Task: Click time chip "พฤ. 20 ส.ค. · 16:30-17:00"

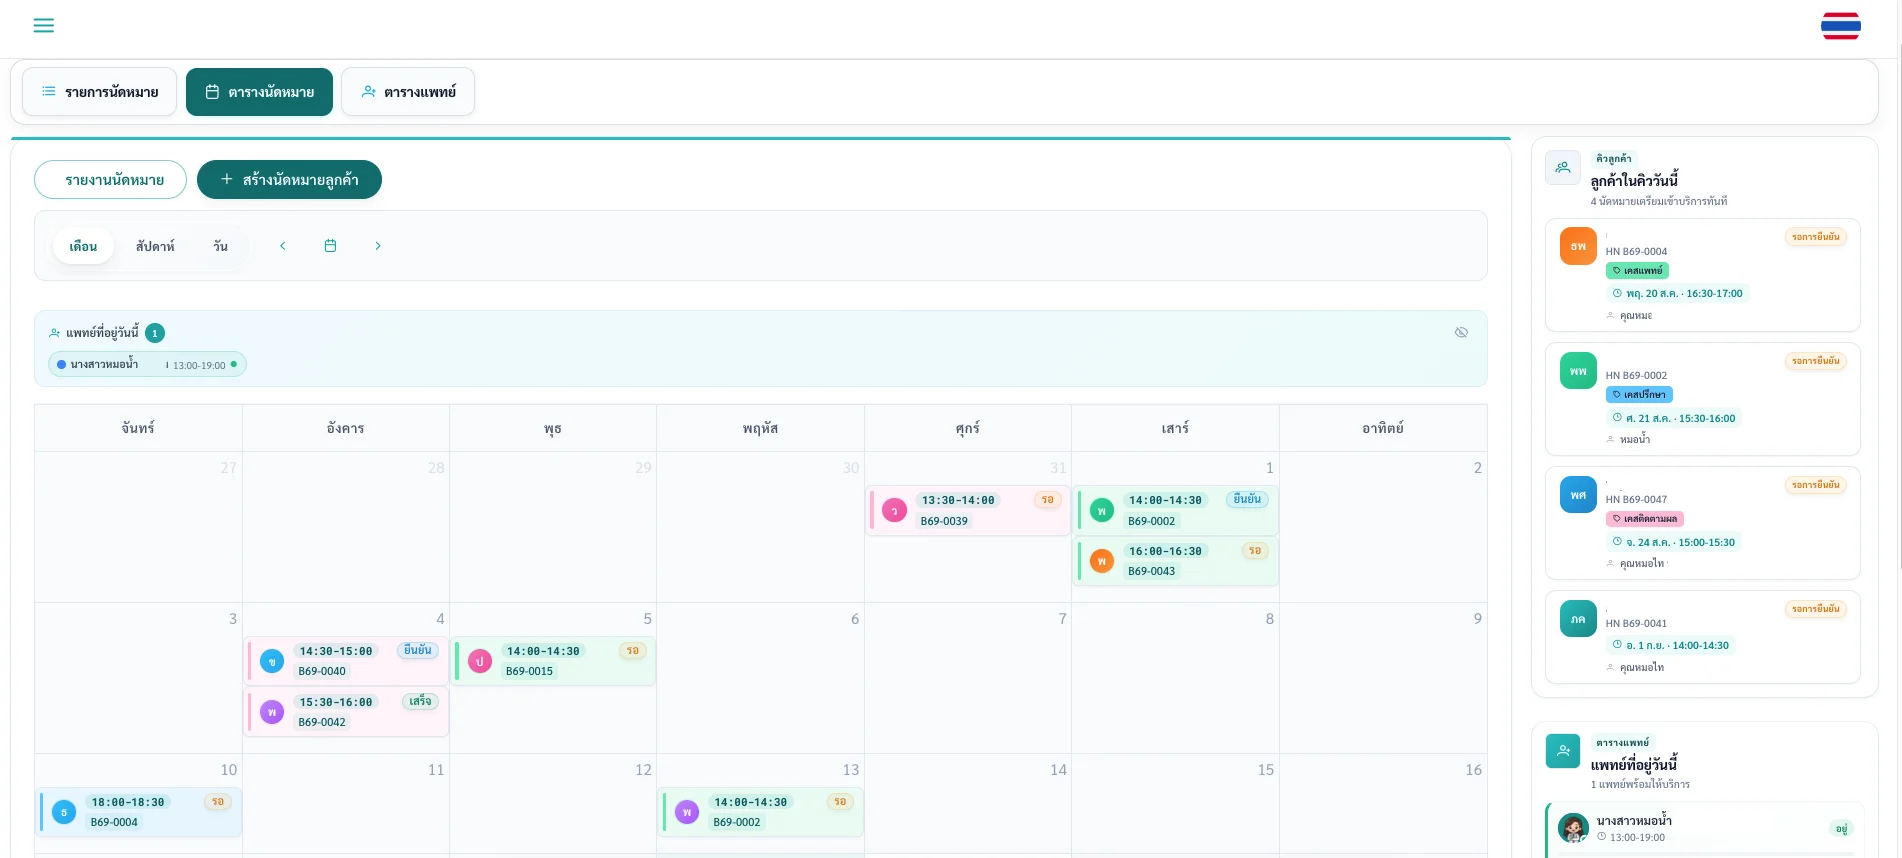Action: click(1678, 294)
